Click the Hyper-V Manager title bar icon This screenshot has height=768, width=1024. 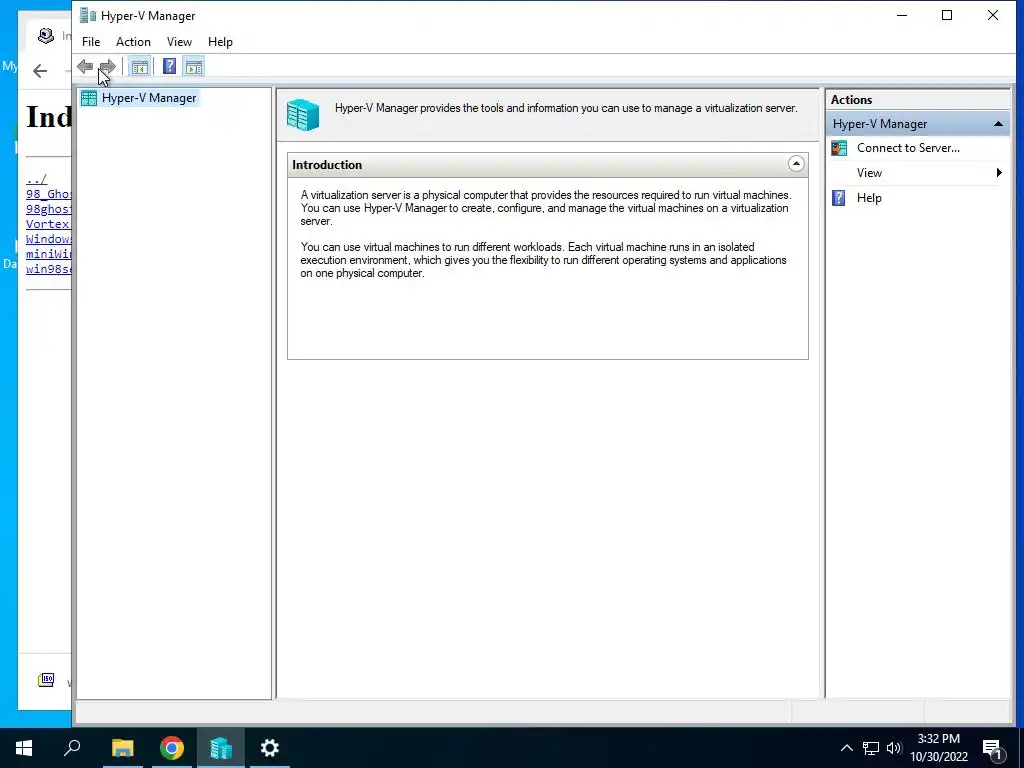coord(88,15)
